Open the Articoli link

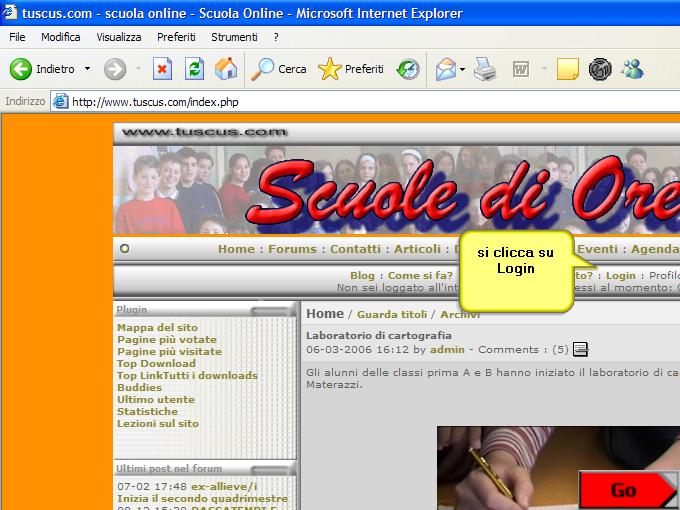pyautogui.click(x=417, y=249)
